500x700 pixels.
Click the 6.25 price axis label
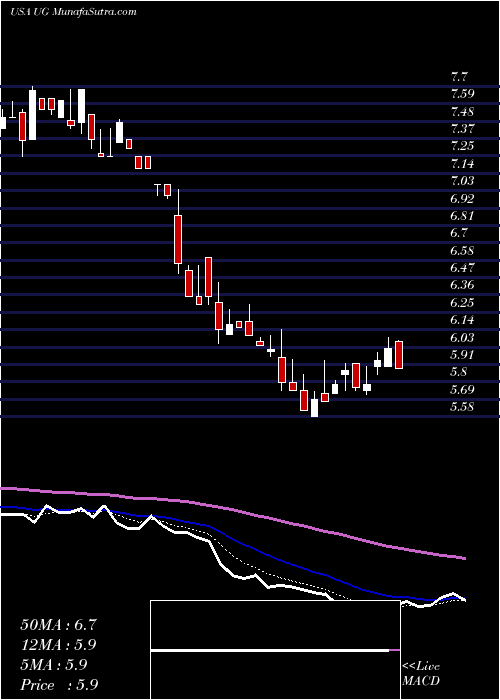click(462, 303)
